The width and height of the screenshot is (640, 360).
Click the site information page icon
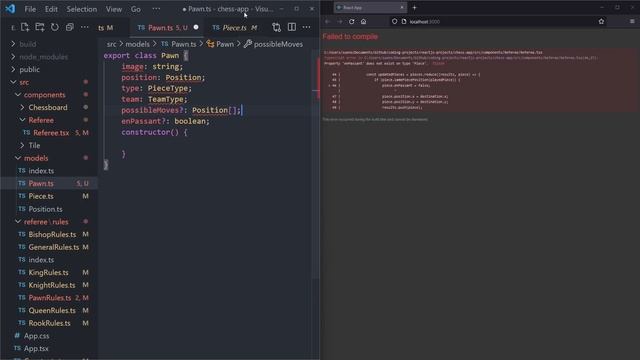[x=404, y=21]
